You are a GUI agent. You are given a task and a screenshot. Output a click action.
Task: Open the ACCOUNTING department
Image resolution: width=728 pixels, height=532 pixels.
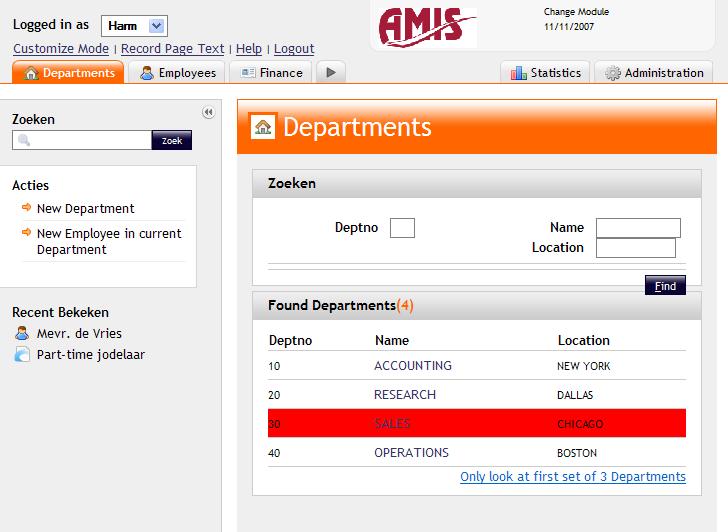pos(413,365)
